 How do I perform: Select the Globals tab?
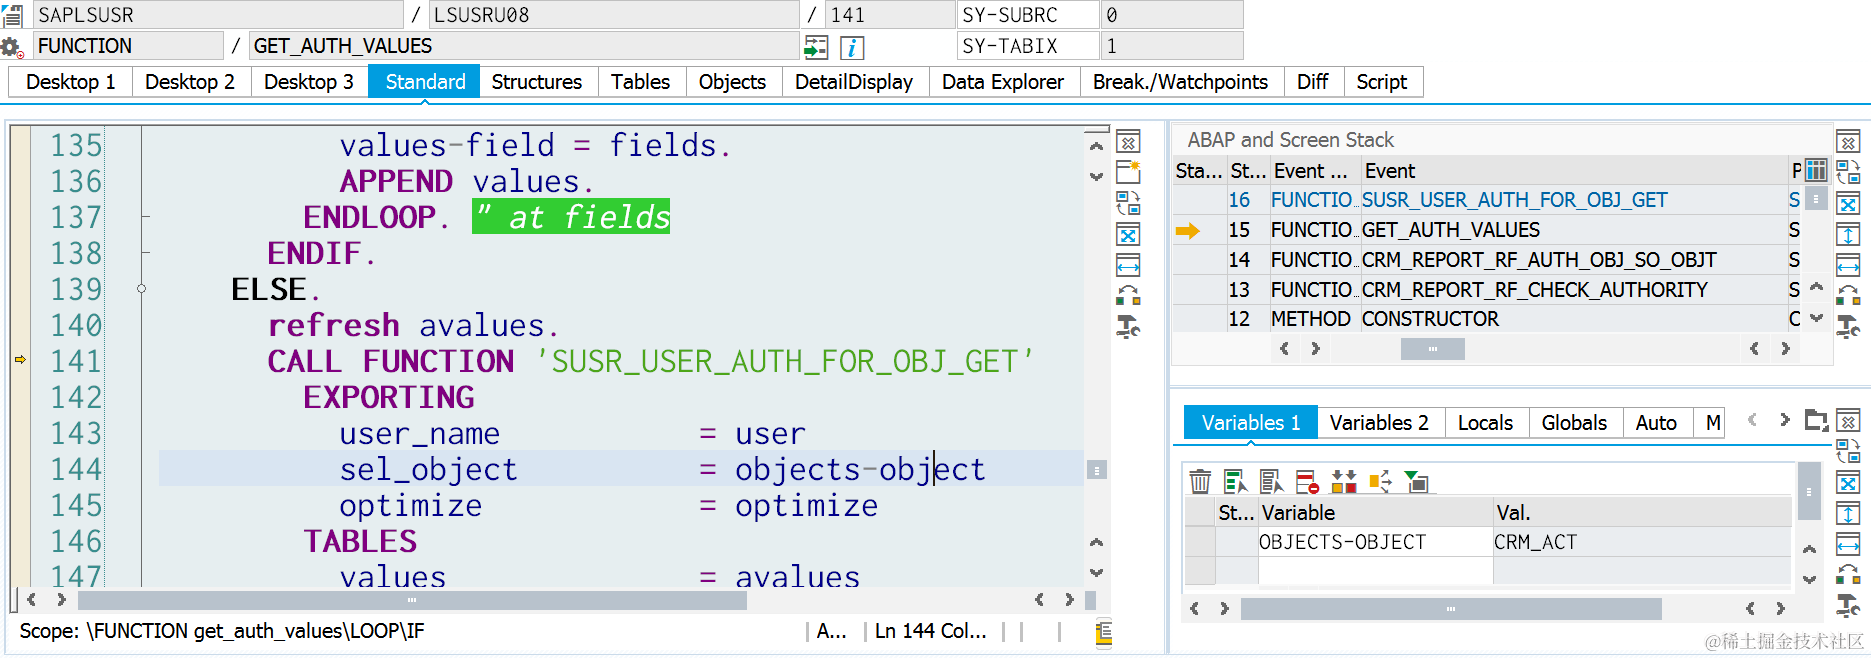[1574, 423]
